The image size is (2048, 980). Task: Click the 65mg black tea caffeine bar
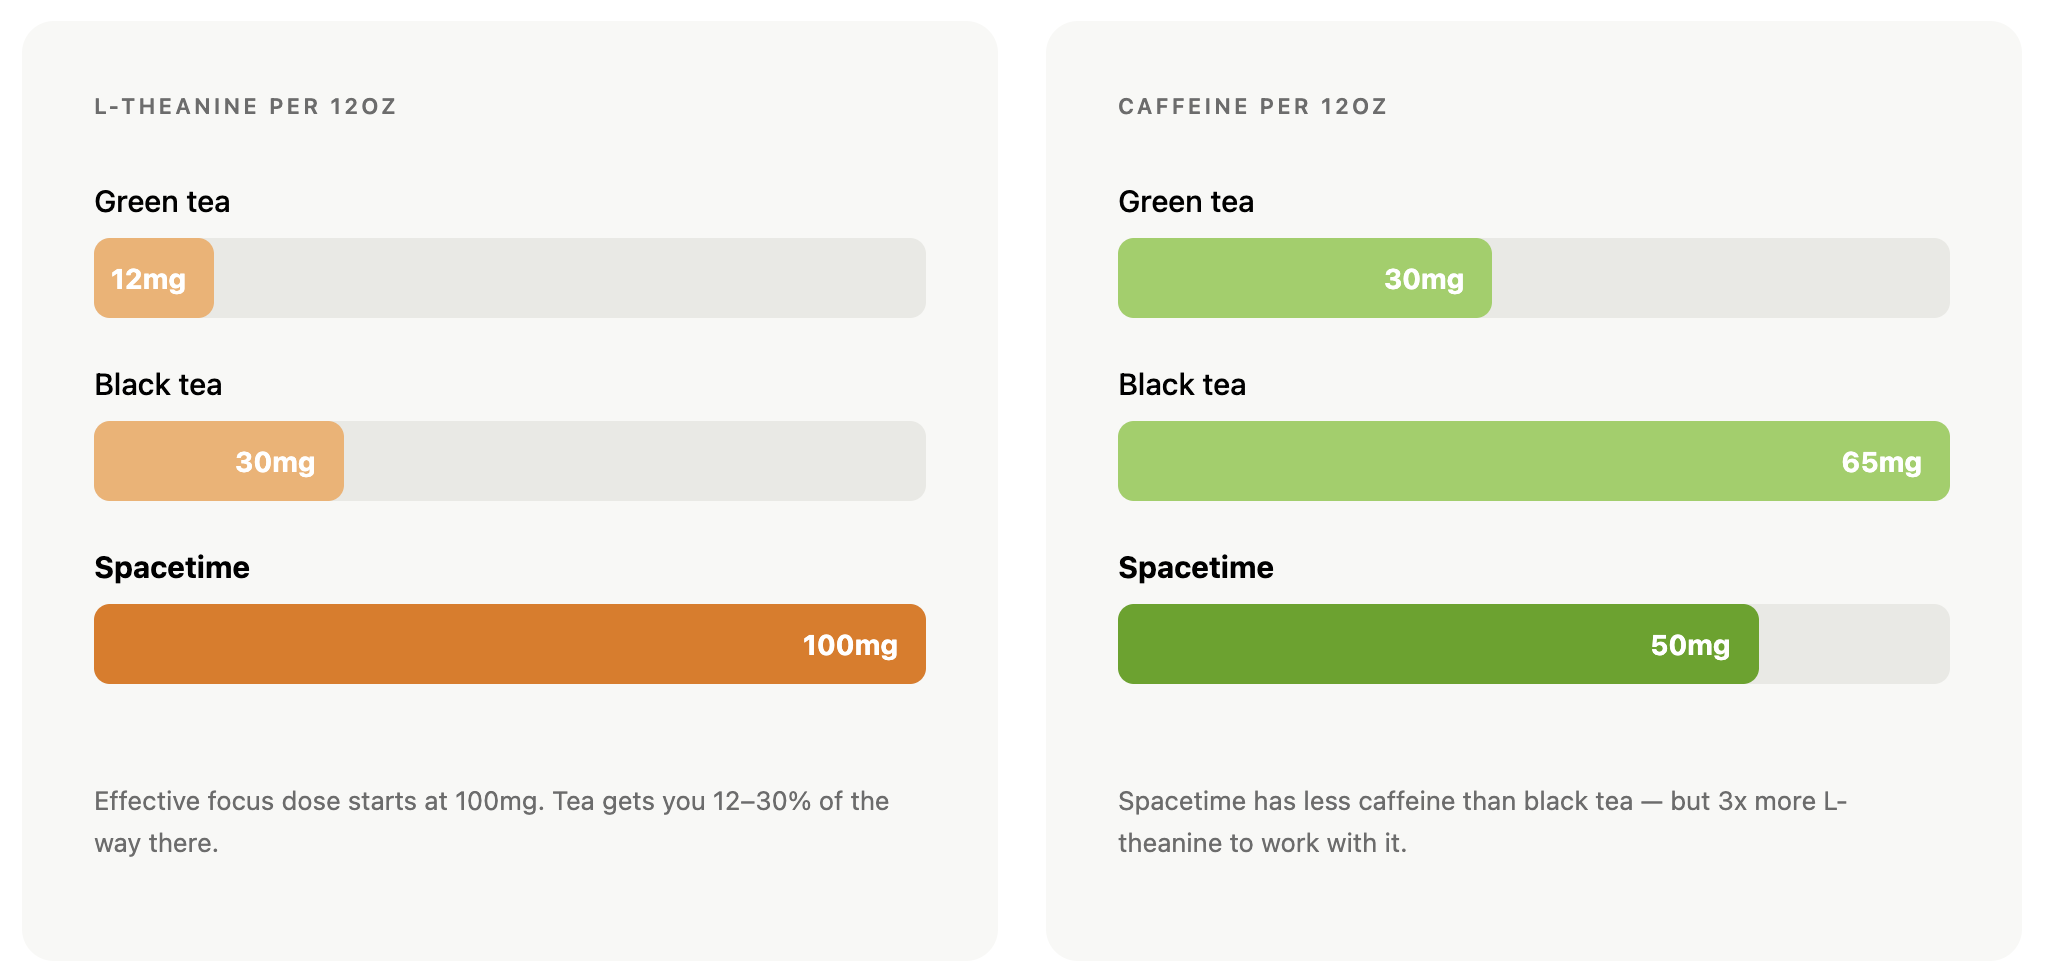(x=1533, y=461)
